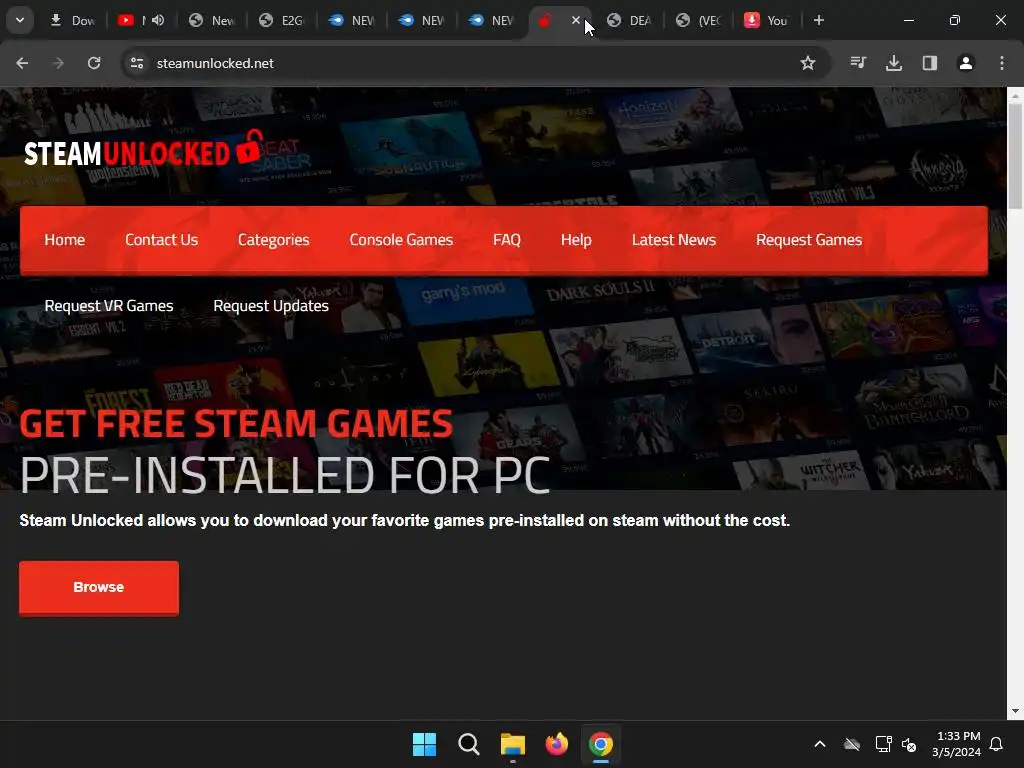Switch to the (VEC tab
1024x768 pixels.
699,20
